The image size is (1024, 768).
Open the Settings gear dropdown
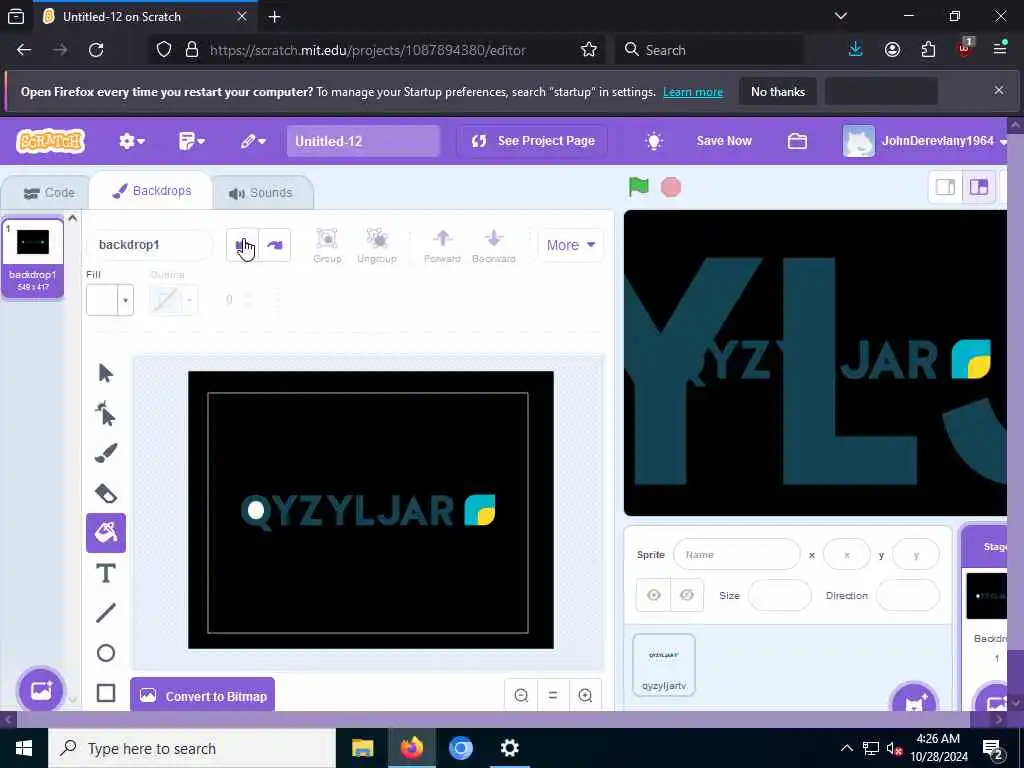pos(132,141)
